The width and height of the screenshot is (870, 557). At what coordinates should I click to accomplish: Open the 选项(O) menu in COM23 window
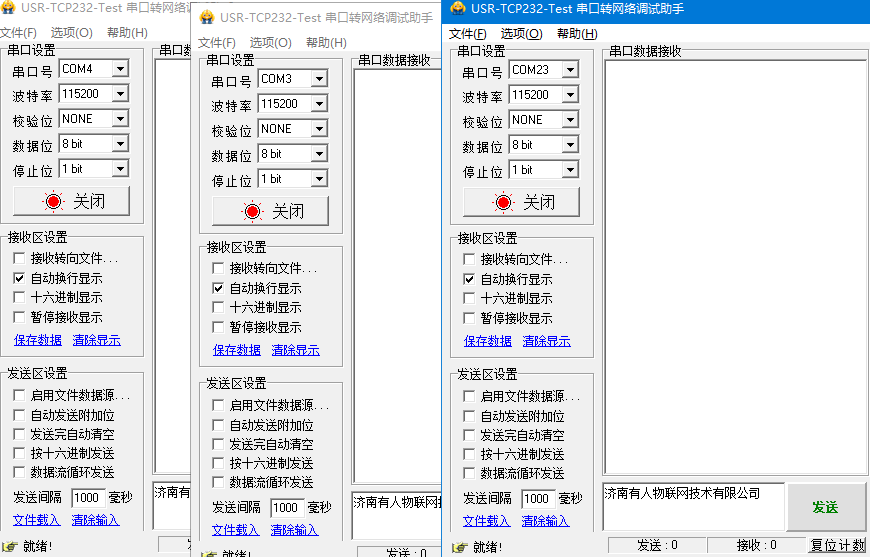point(521,34)
